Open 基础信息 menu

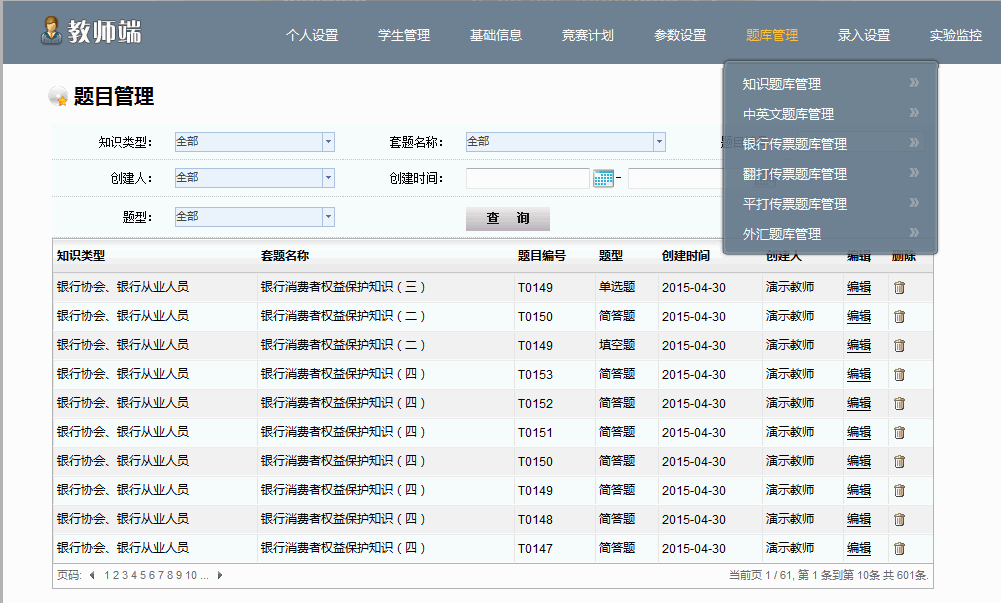click(x=496, y=35)
